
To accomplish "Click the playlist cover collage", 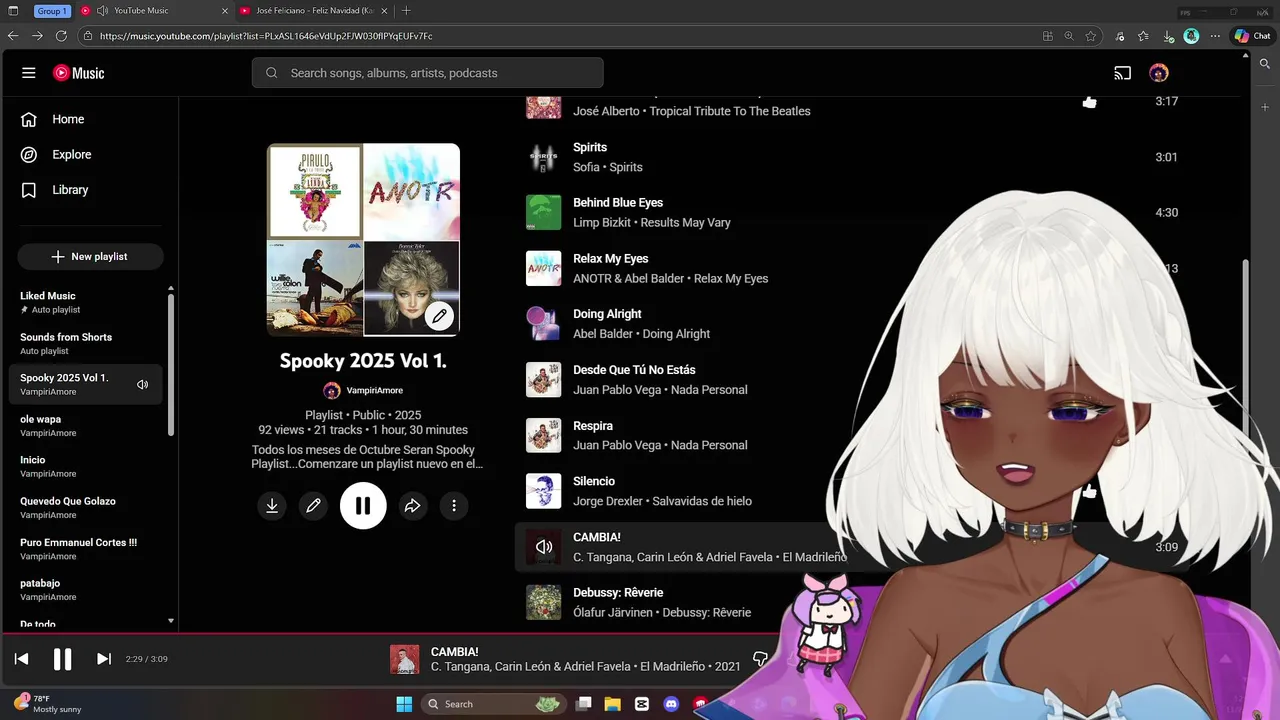I will coord(363,240).
